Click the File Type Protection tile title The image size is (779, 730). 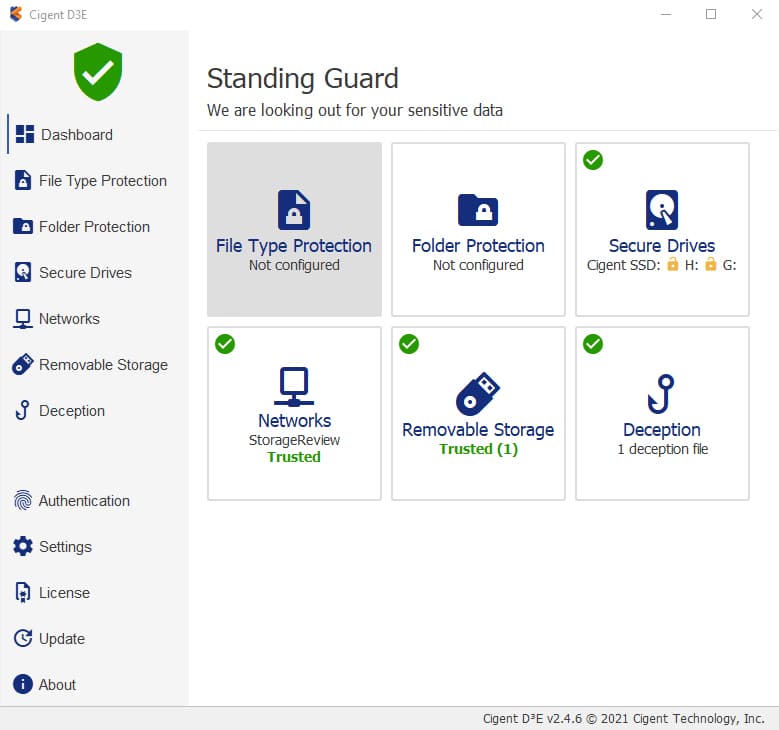[x=294, y=246]
